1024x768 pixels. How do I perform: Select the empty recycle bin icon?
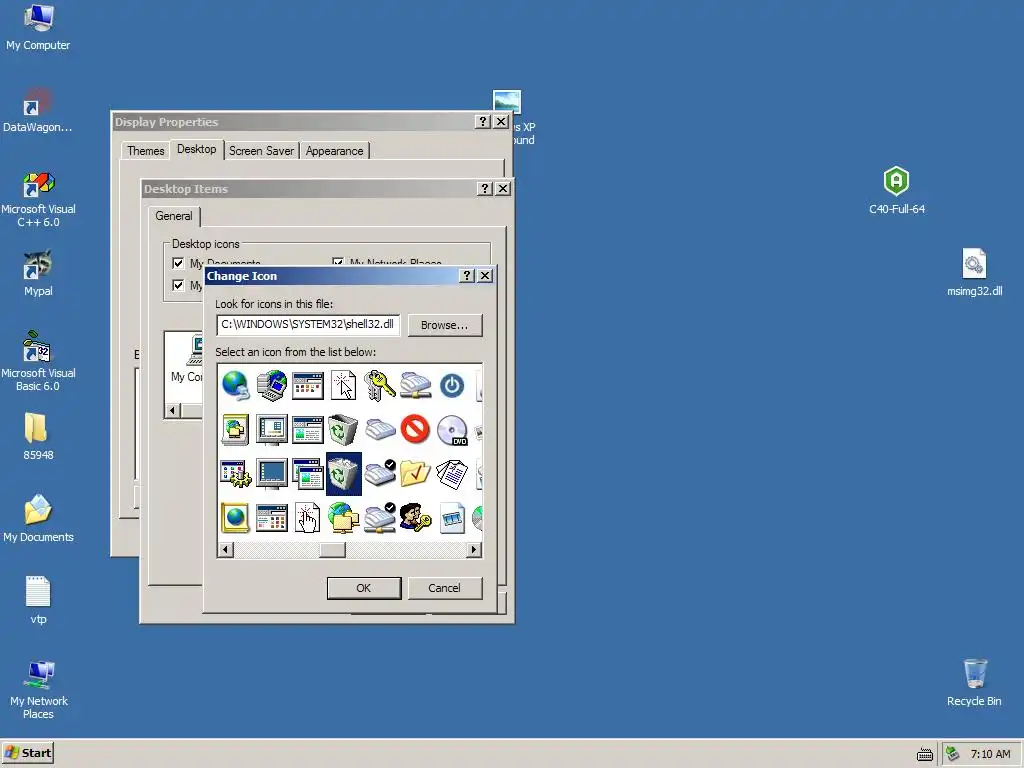pyautogui.click(x=344, y=430)
